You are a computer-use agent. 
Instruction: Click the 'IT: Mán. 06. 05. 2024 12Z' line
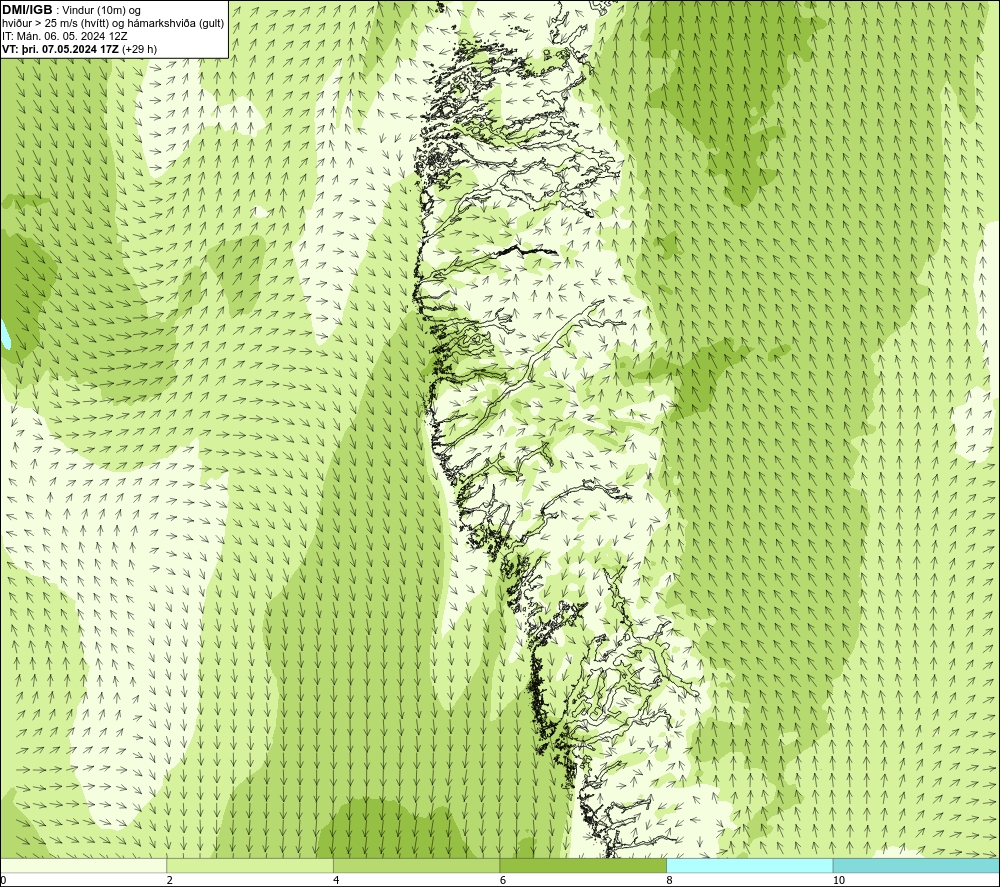(65, 36)
